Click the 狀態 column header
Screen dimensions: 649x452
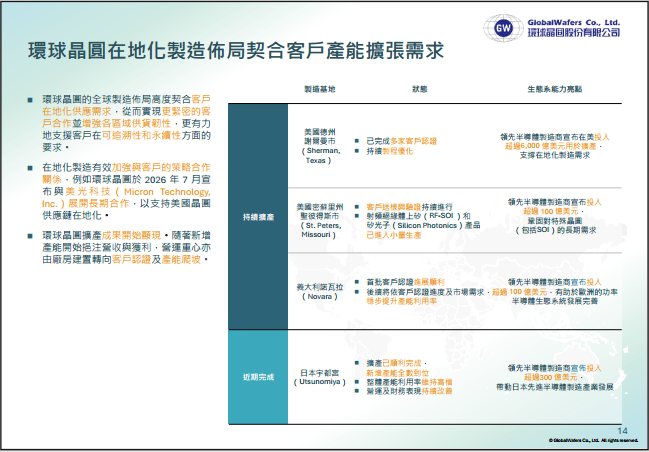click(419, 89)
